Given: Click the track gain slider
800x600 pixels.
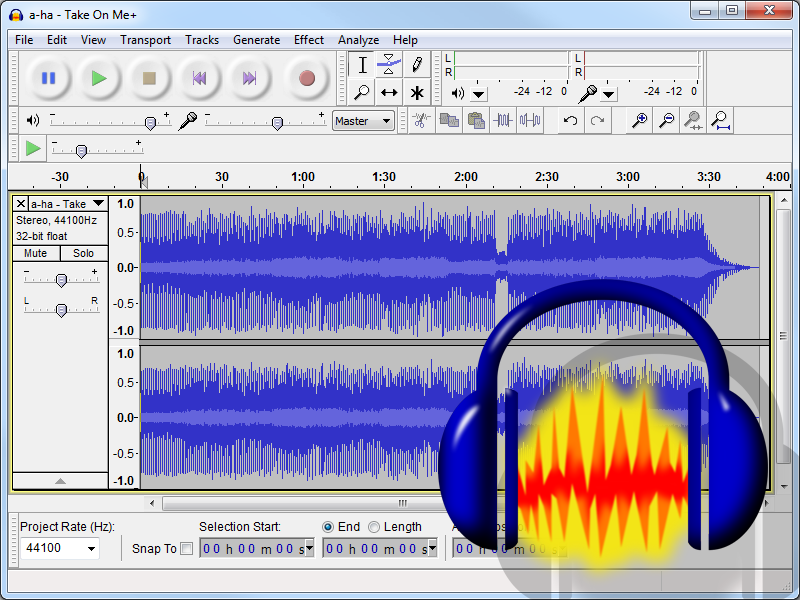Looking at the screenshot, I should pos(61,280).
